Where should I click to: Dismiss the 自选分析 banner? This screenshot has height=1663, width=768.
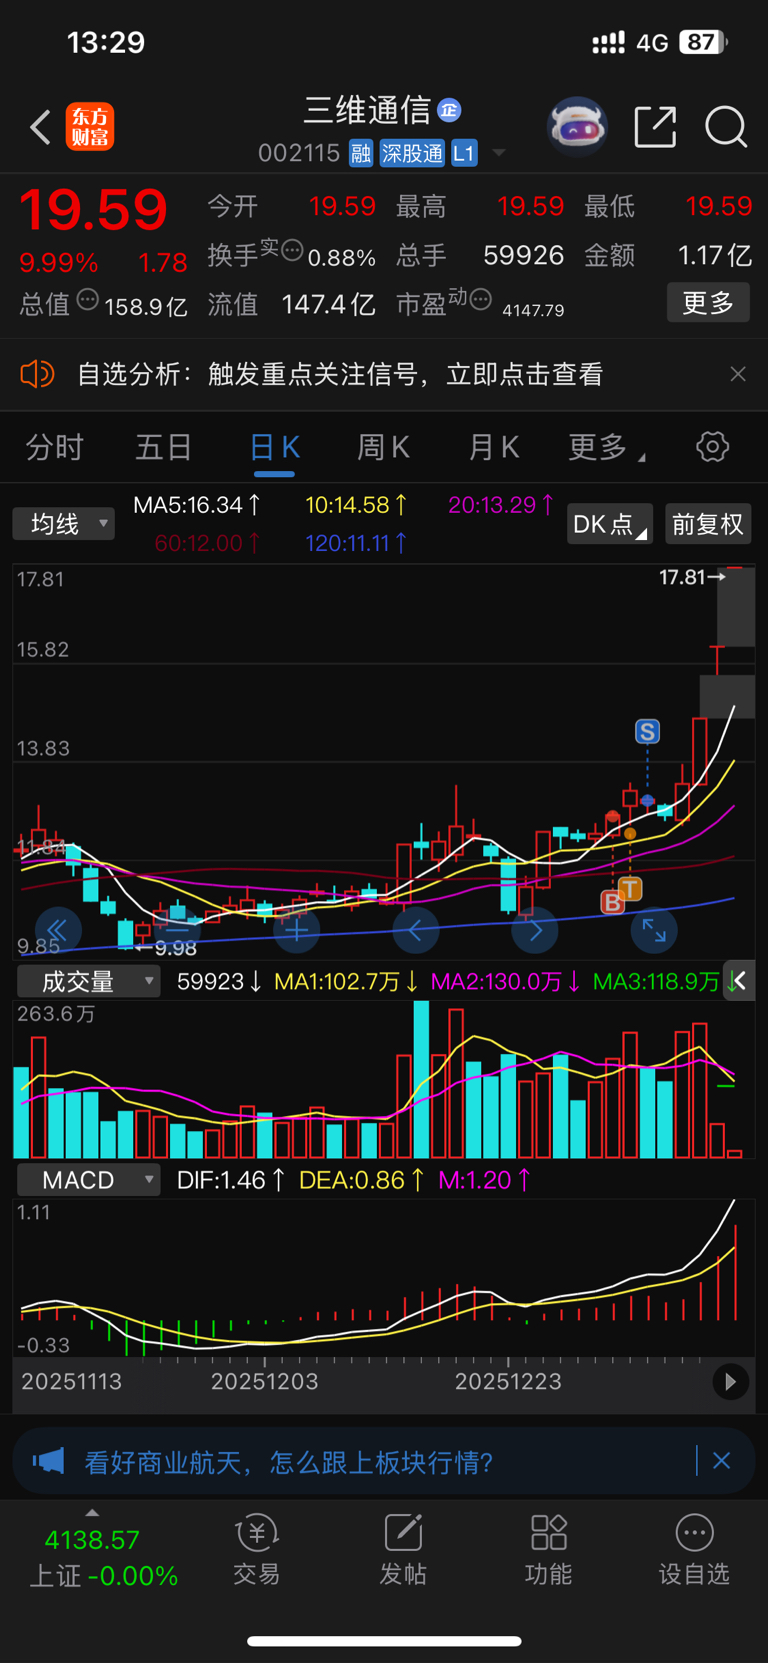click(x=738, y=374)
